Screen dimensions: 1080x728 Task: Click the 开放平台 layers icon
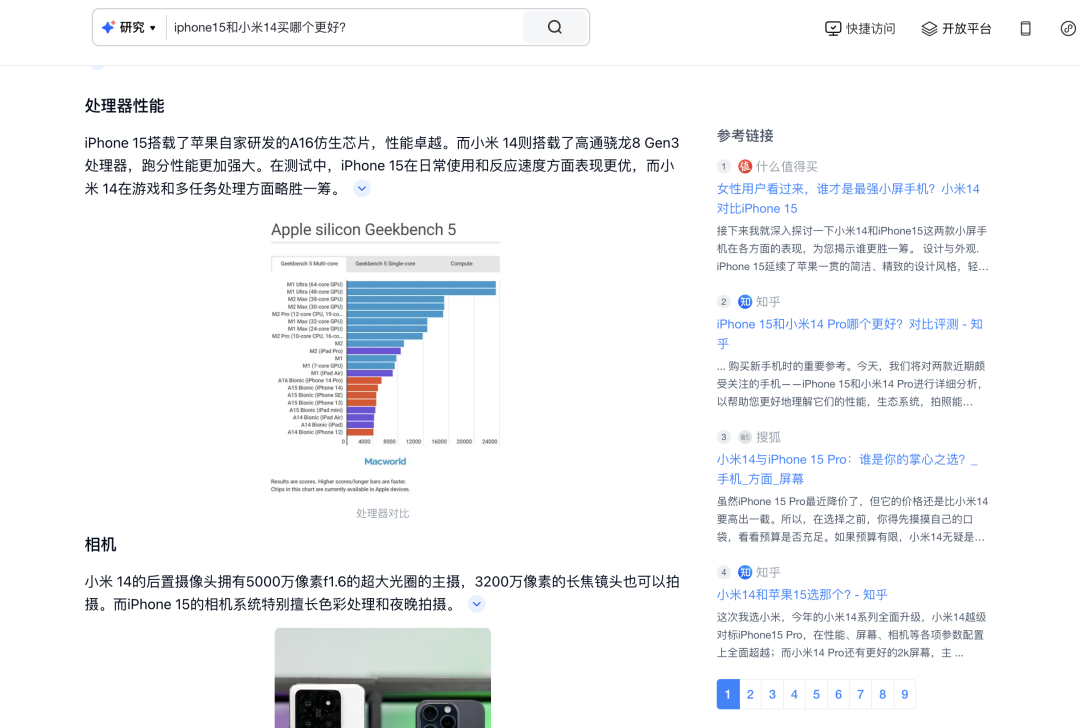(929, 28)
